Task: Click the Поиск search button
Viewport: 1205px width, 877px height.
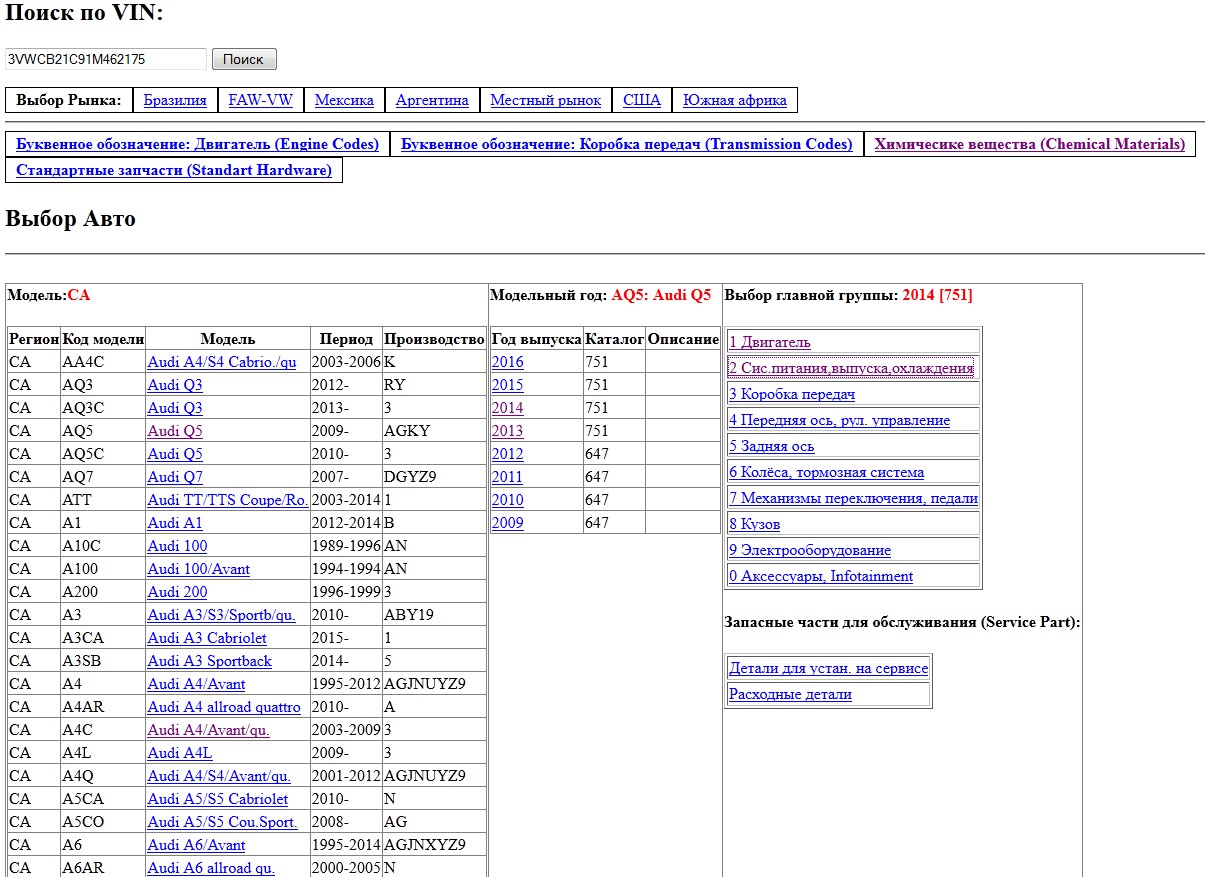Action: point(244,59)
